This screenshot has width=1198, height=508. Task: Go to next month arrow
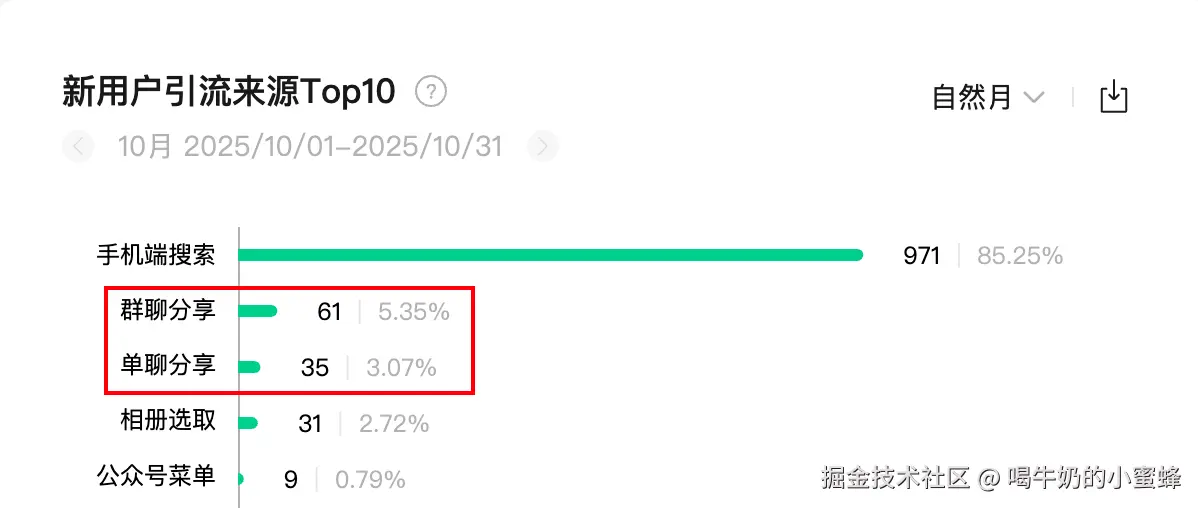tap(543, 145)
